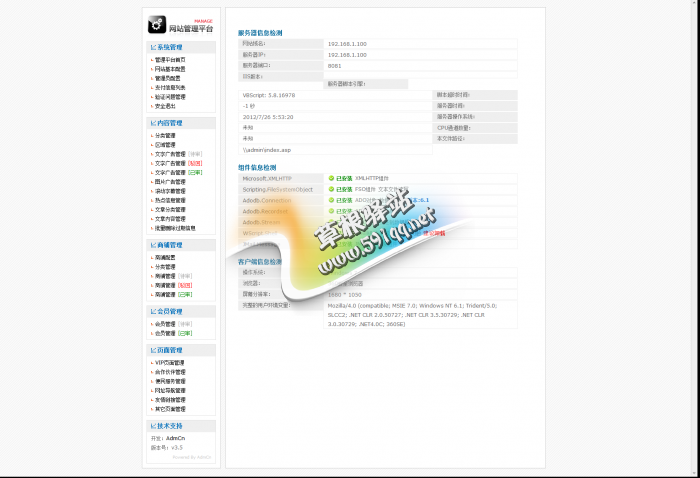Click 192.168.1.100 in the 服务器IP row

point(347,55)
